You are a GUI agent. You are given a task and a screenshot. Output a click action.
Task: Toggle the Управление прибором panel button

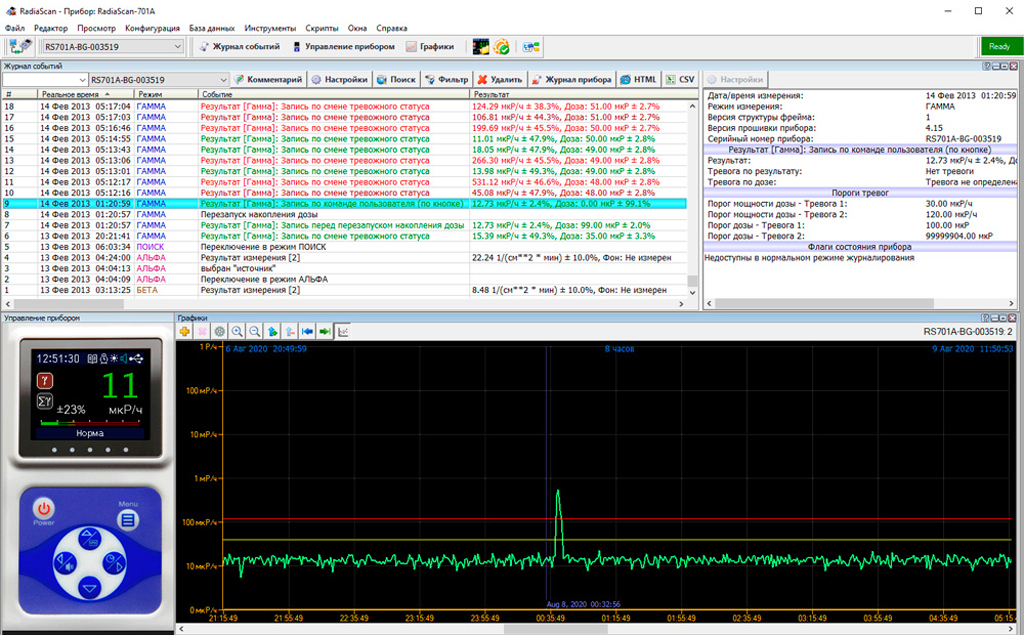click(x=343, y=47)
